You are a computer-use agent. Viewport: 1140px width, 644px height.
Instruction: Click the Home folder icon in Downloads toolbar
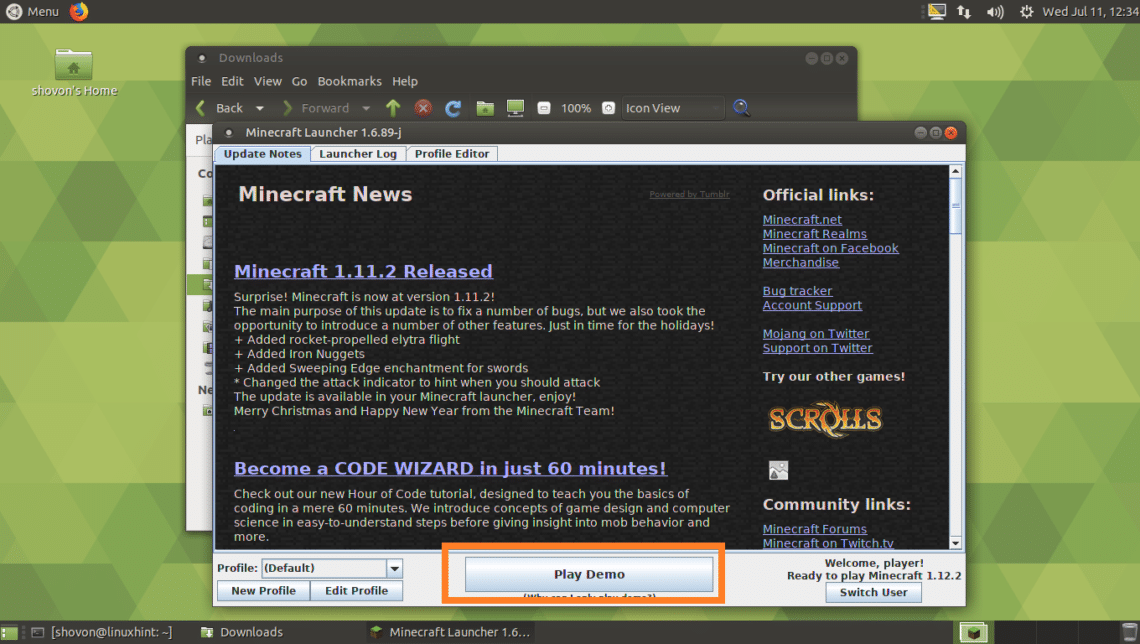pos(485,108)
